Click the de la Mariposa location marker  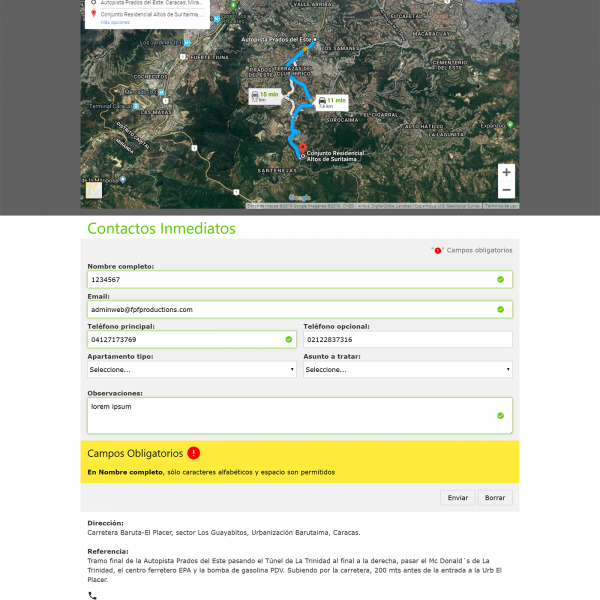(x=122, y=179)
